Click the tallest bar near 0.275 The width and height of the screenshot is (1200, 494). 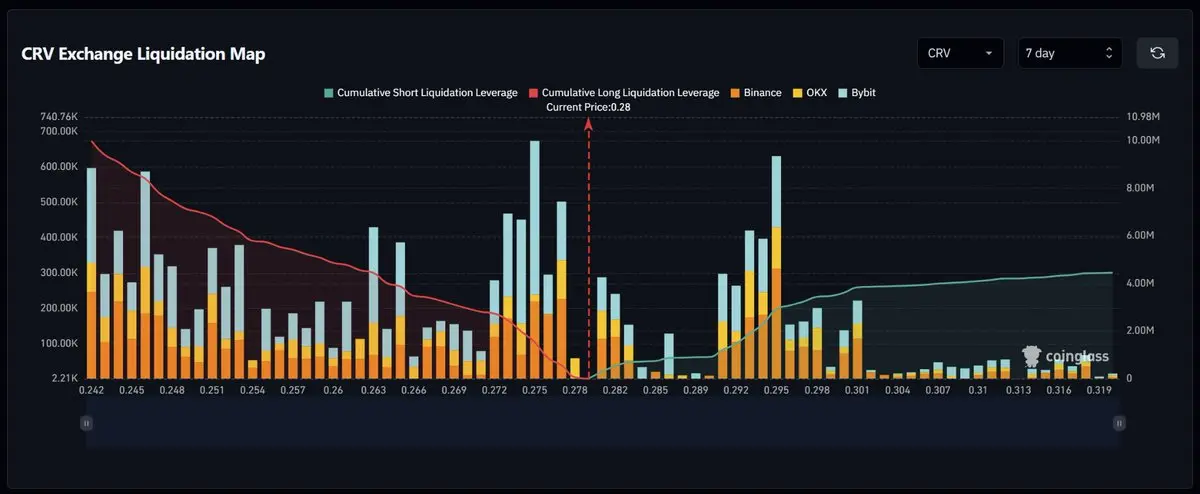pyautogui.click(x=535, y=259)
